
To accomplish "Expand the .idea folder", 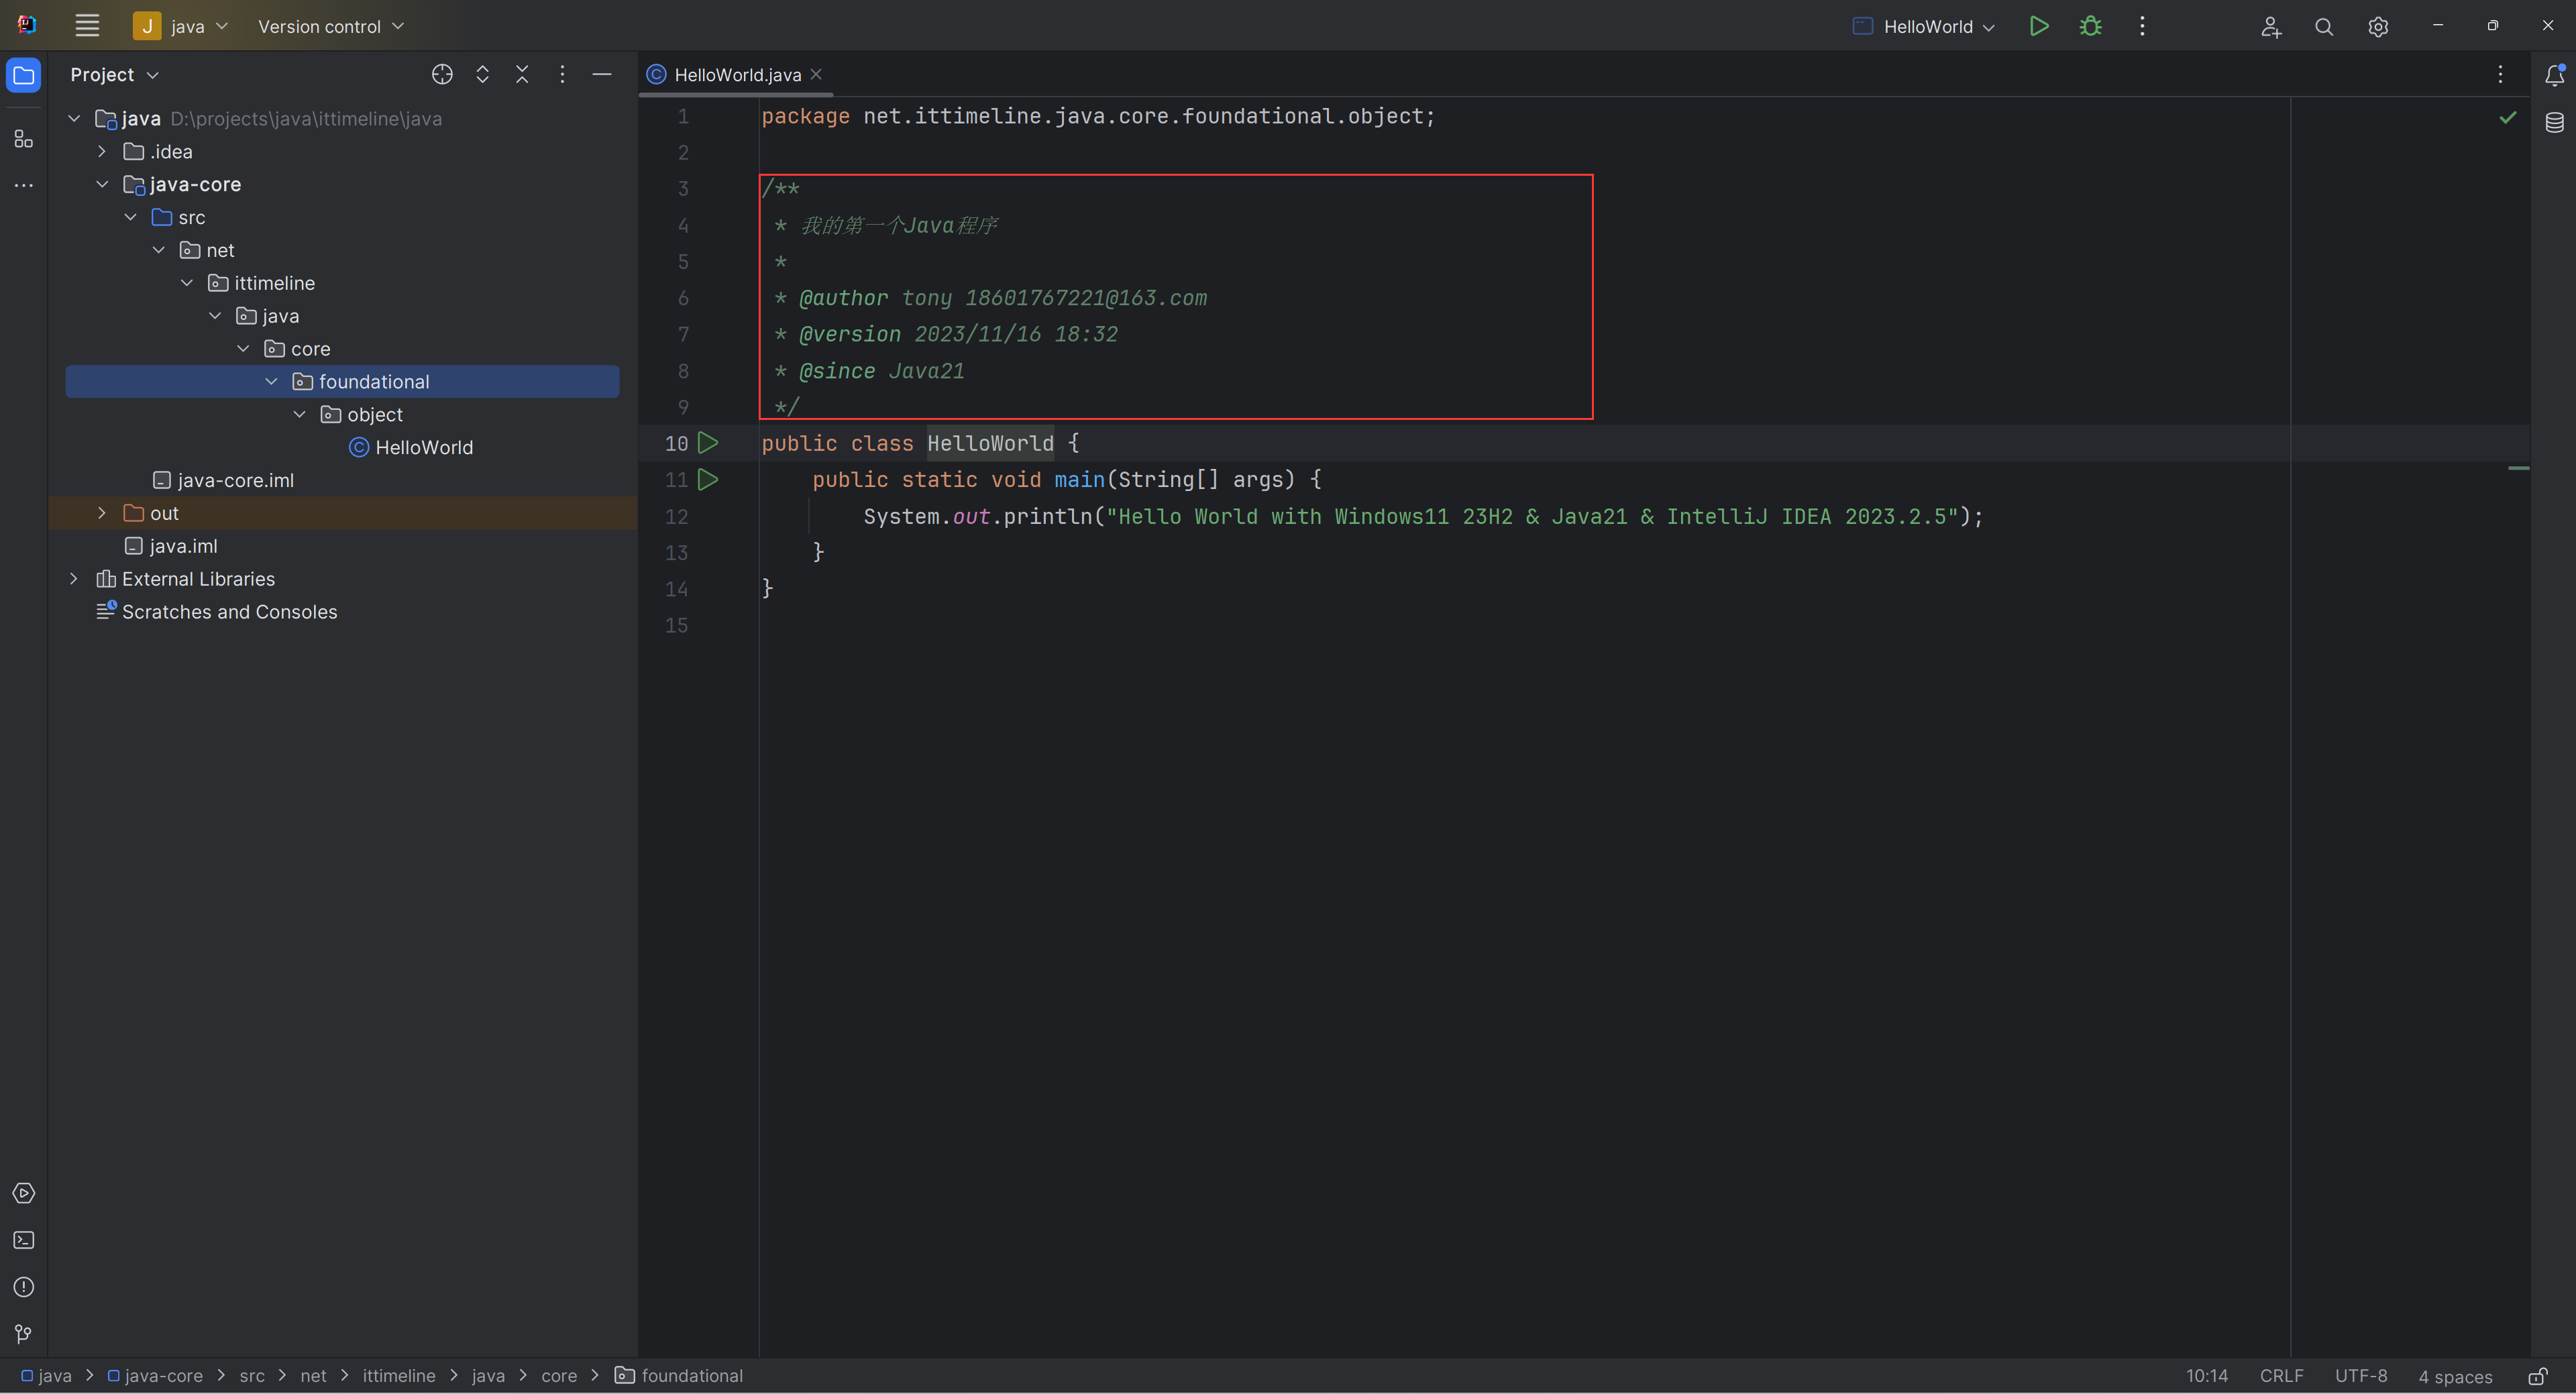I will (101, 152).
